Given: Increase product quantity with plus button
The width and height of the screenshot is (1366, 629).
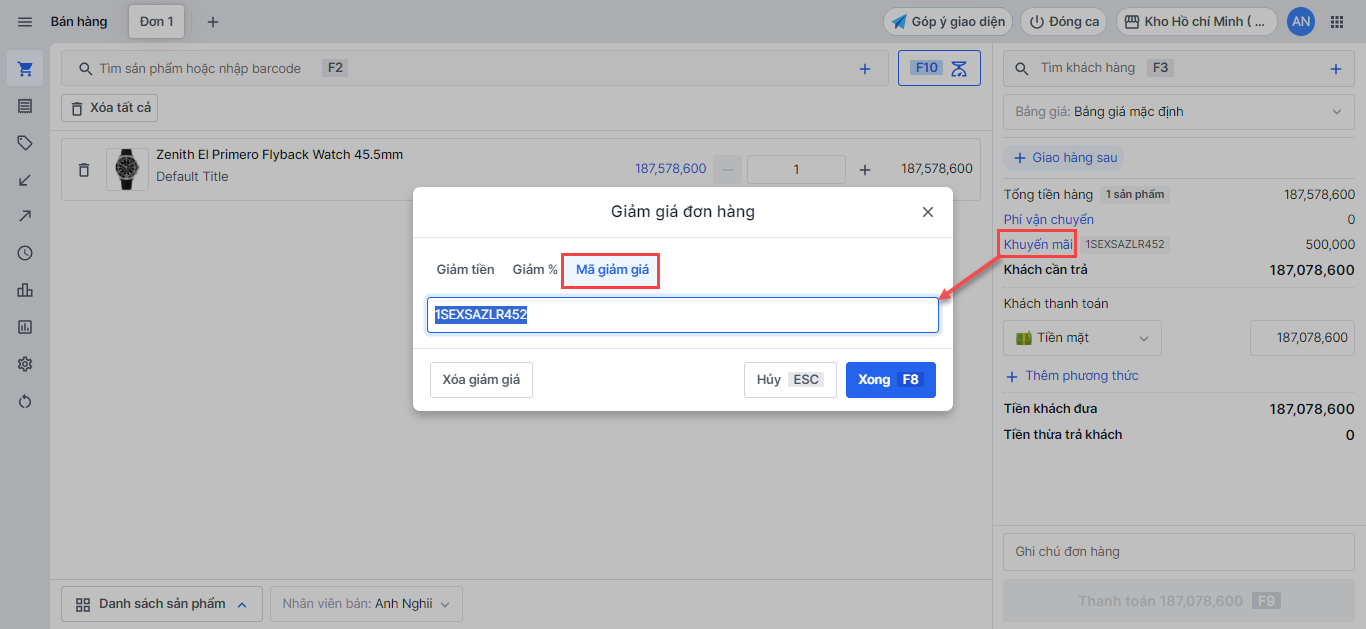Looking at the screenshot, I should (x=865, y=170).
